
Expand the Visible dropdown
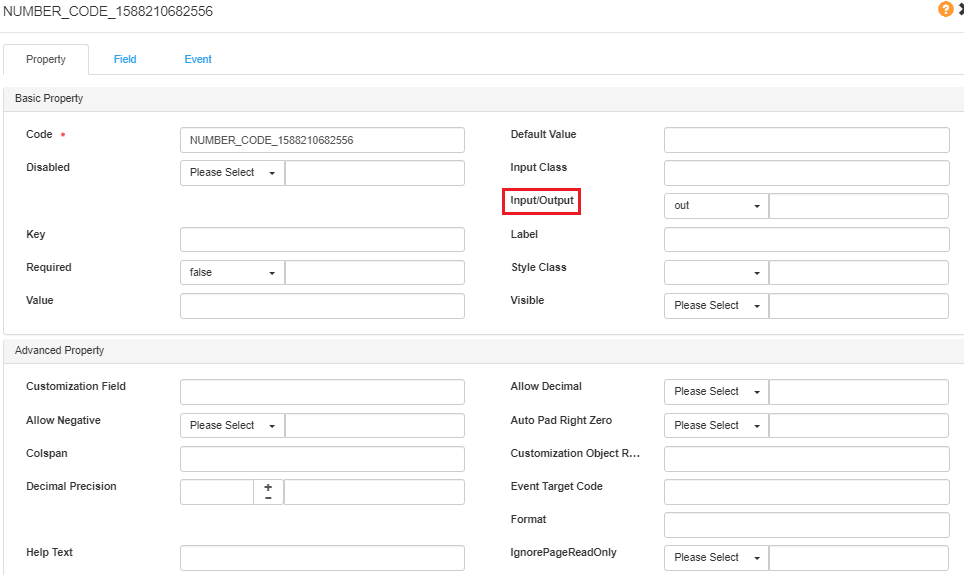click(x=716, y=306)
